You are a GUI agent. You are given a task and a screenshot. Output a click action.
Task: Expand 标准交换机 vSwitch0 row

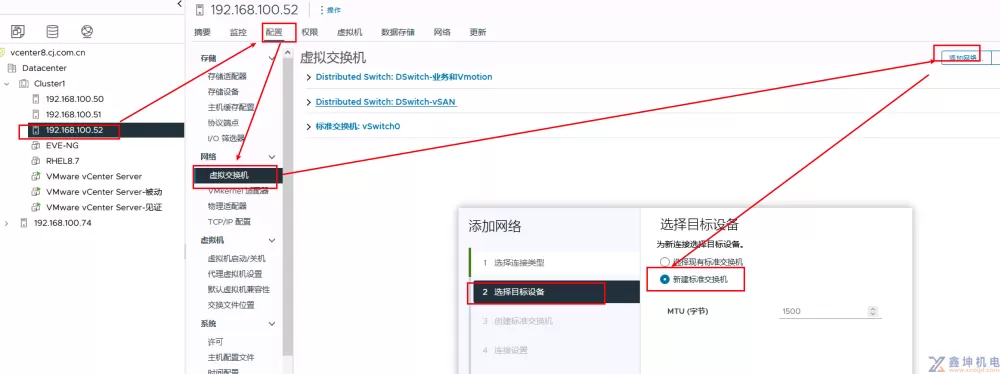point(309,126)
